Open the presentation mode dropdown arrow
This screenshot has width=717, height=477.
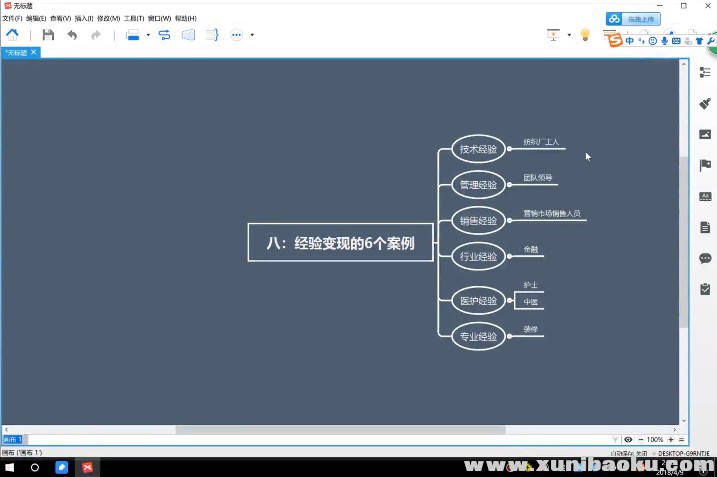click(x=569, y=34)
